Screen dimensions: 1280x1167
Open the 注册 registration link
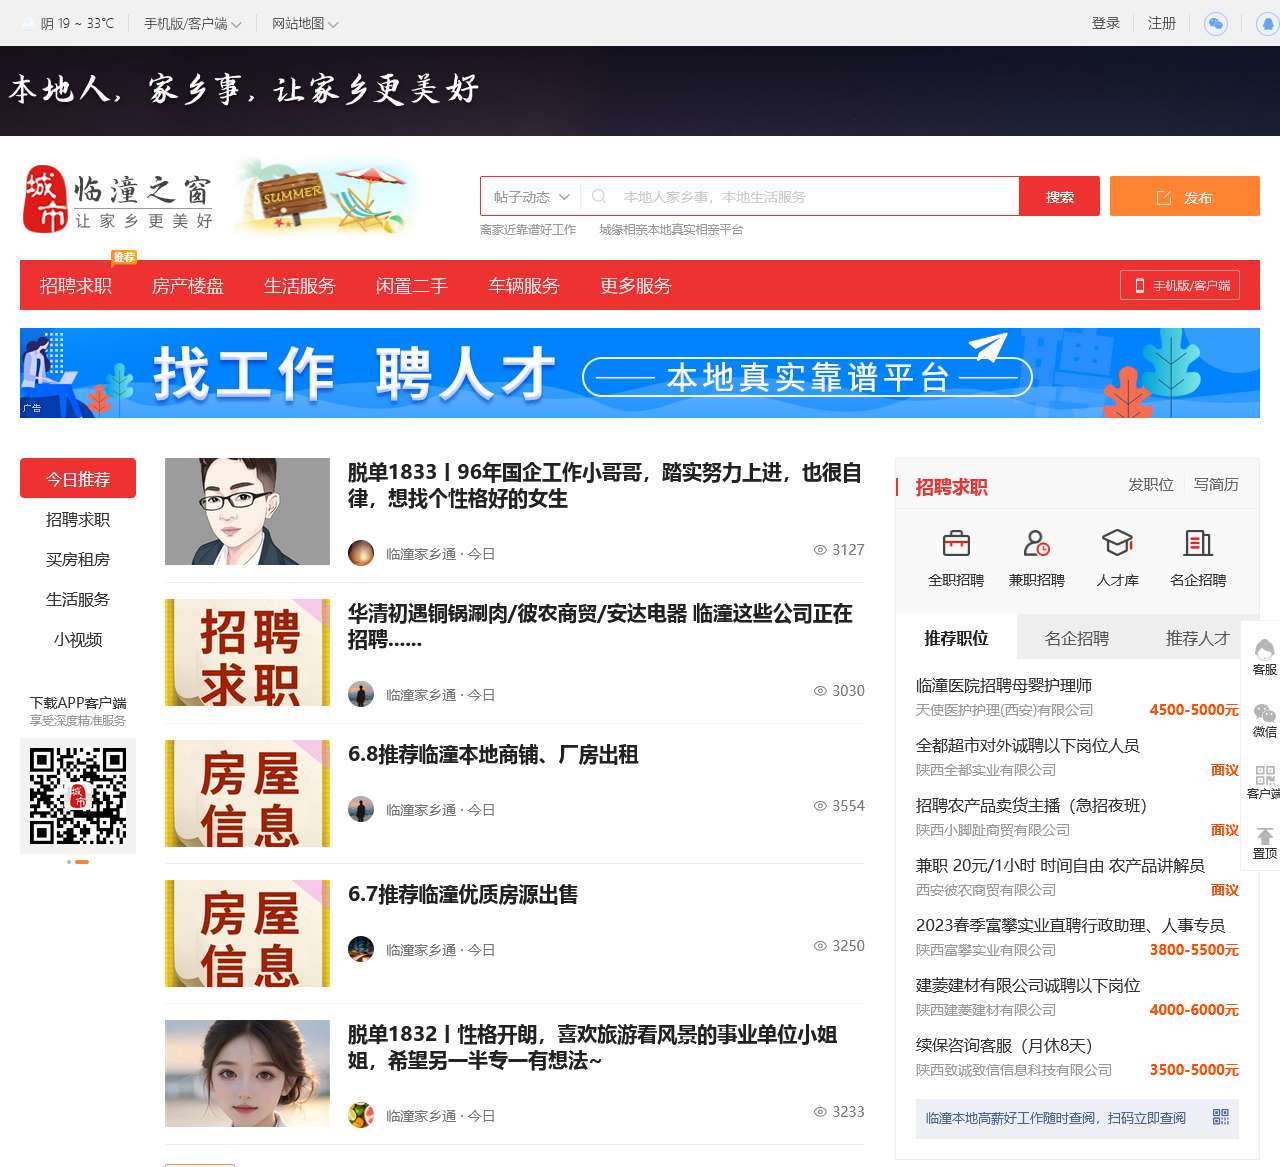[x=1160, y=22]
